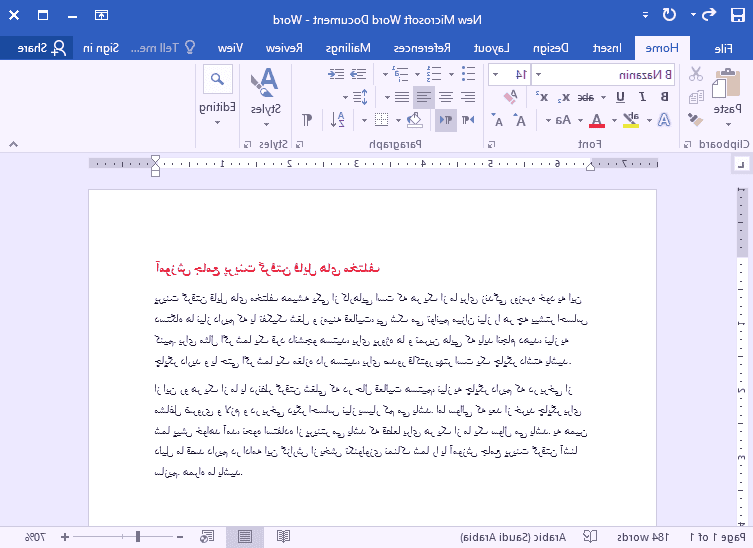Select the Format Painter brush

click(695, 118)
